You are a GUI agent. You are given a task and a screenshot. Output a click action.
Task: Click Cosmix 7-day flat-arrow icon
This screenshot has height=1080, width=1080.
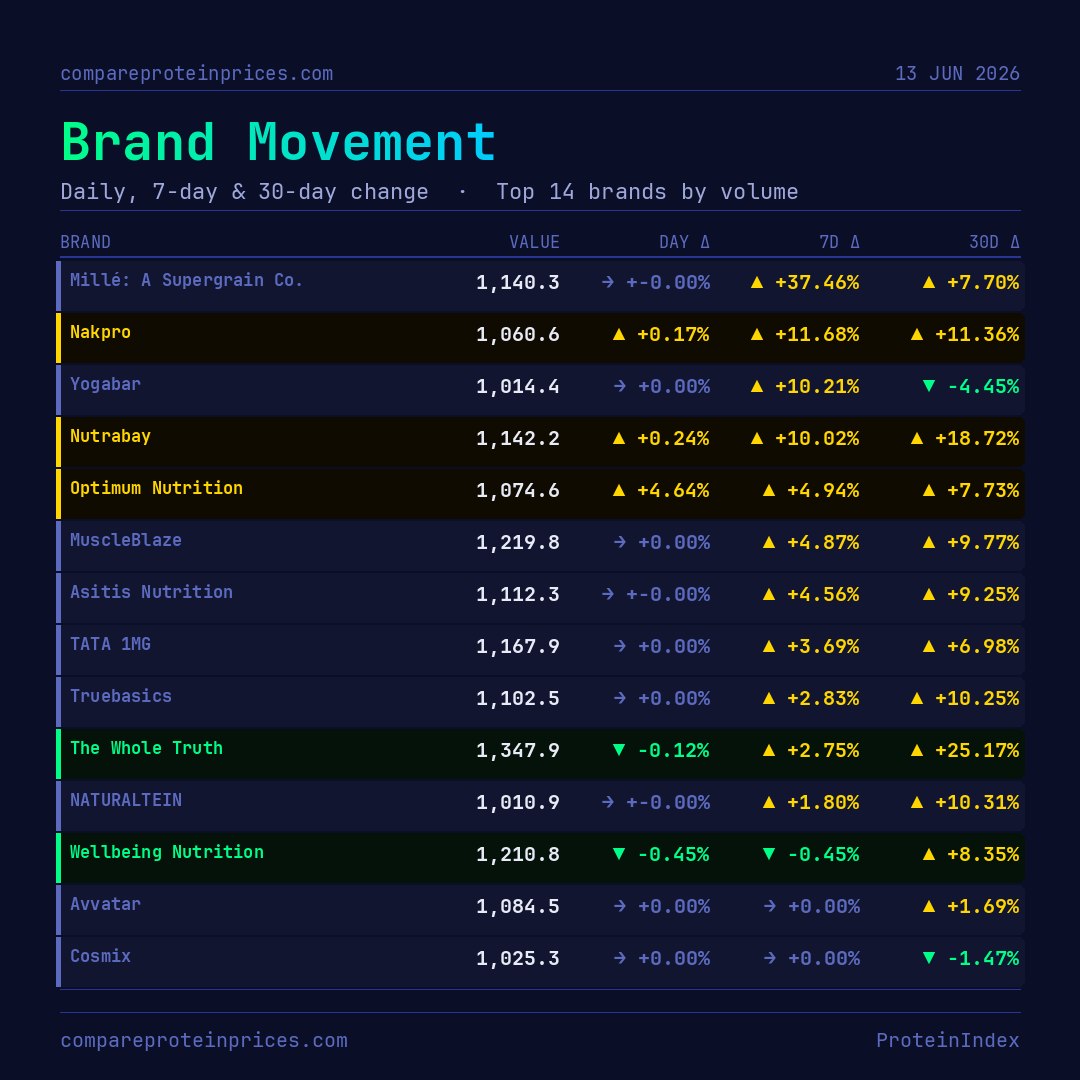coord(769,959)
